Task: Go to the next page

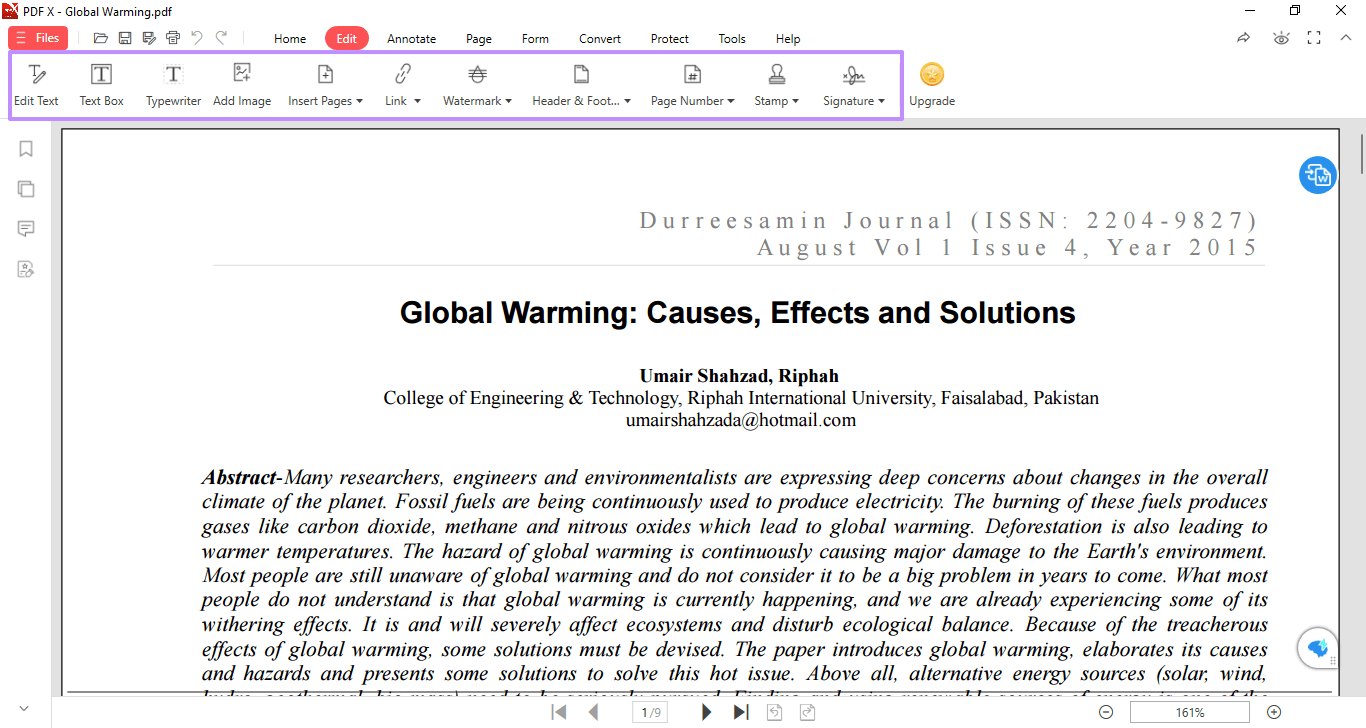Action: (x=706, y=711)
